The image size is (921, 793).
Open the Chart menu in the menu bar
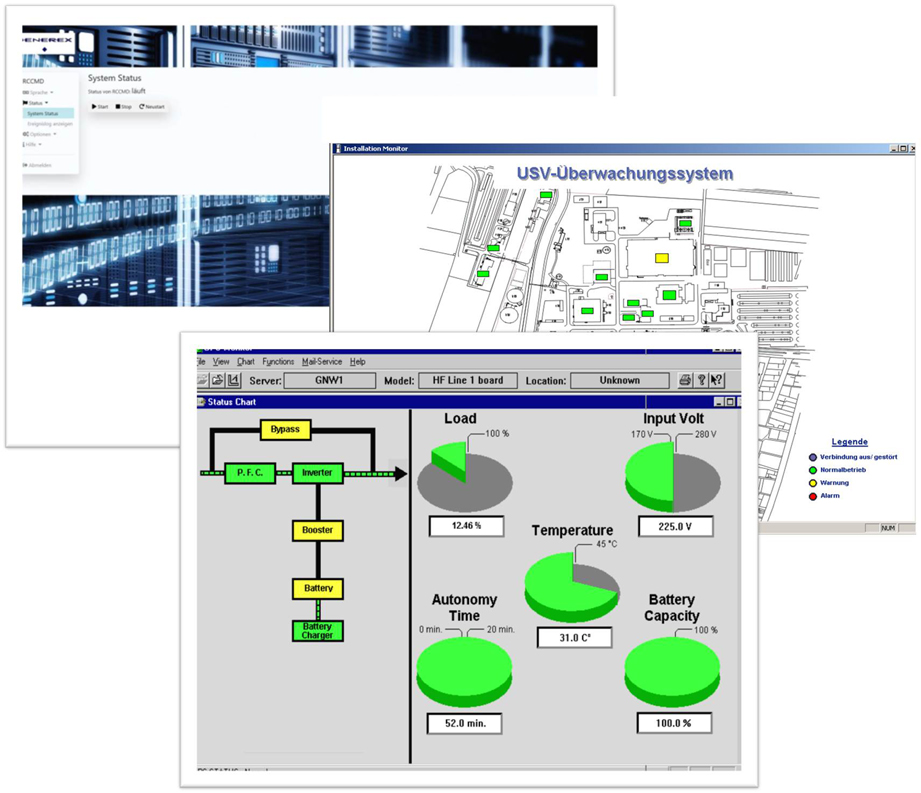click(245, 361)
